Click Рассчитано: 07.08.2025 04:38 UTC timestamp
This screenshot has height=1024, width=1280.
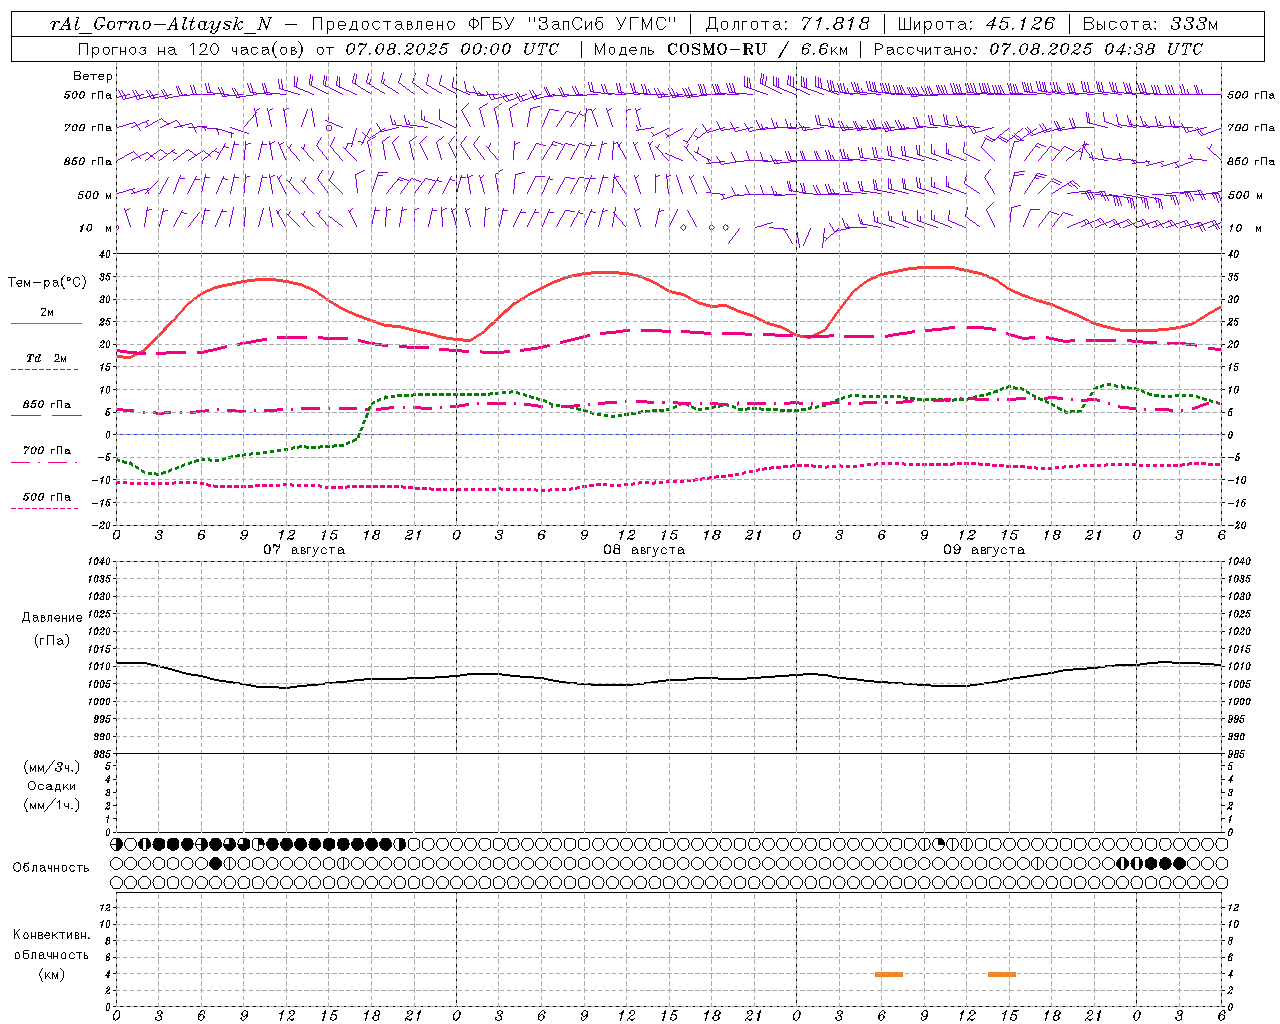(1038, 49)
